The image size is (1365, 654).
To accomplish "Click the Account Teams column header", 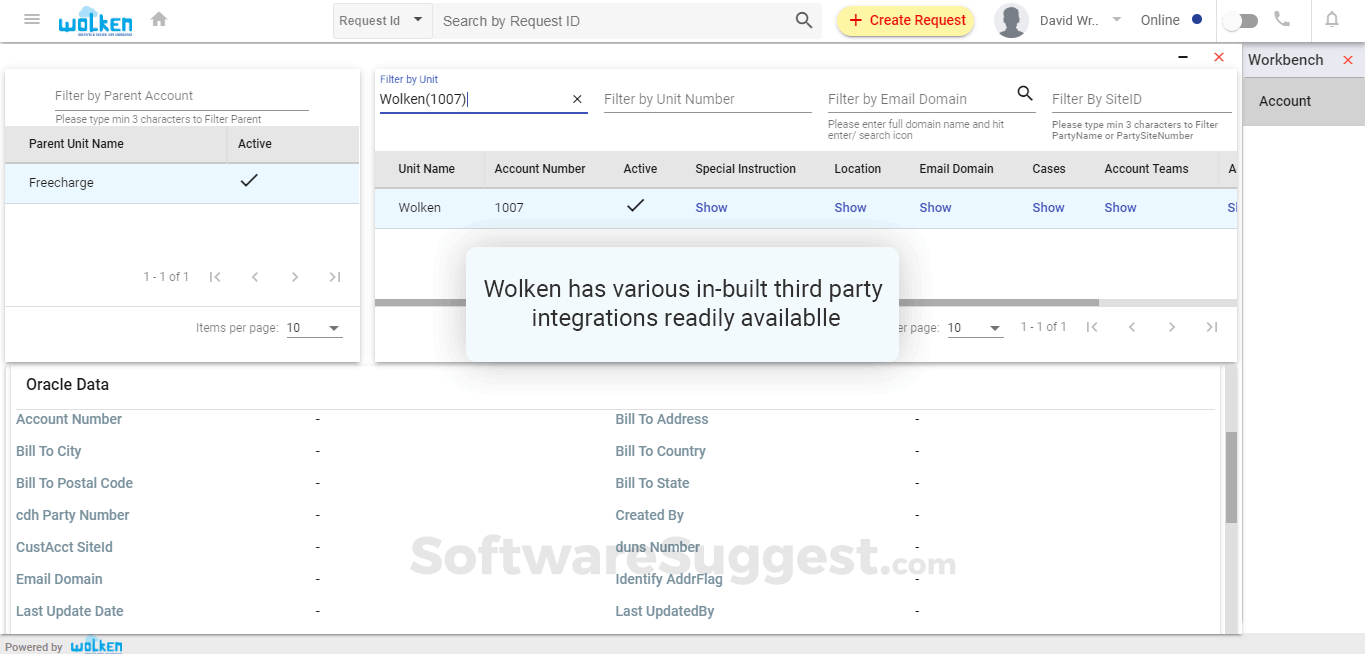I will tap(1146, 169).
